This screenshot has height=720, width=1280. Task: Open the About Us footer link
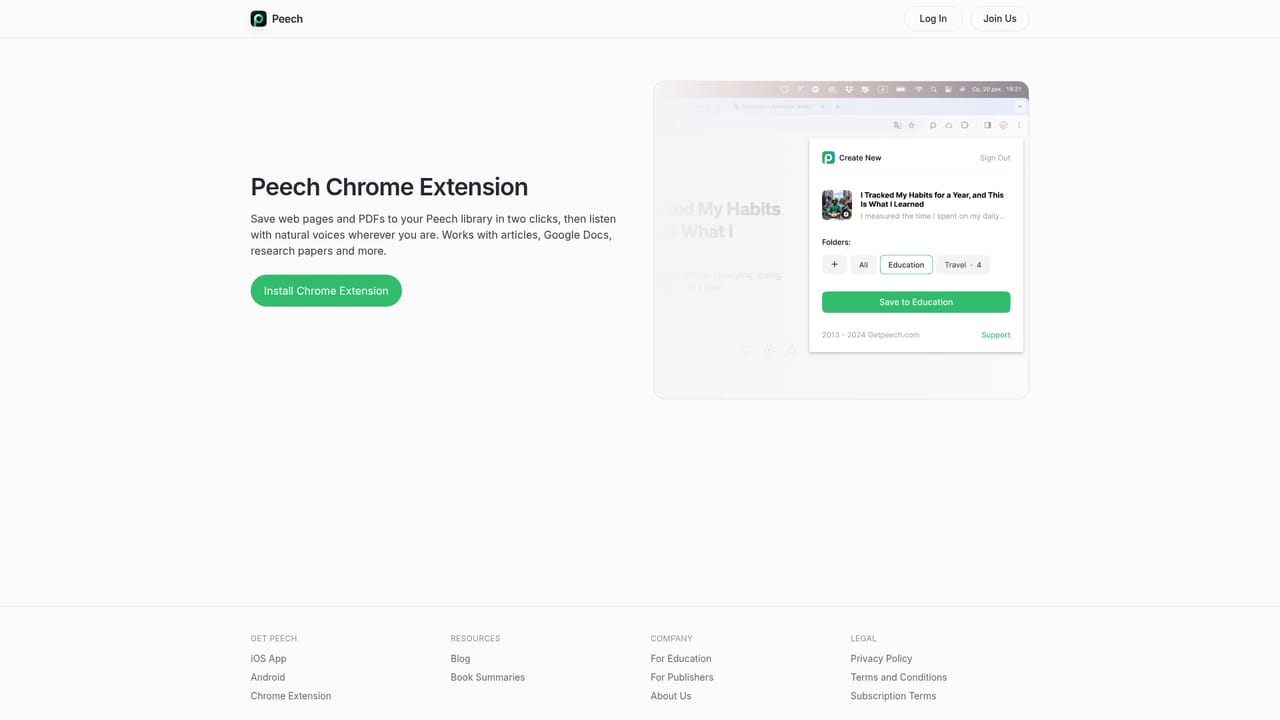[671, 696]
